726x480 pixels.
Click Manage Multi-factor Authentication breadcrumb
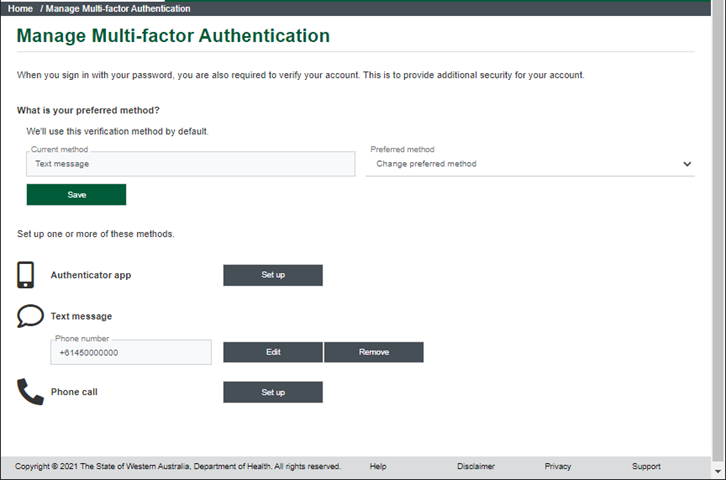pyautogui.click(x=118, y=8)
